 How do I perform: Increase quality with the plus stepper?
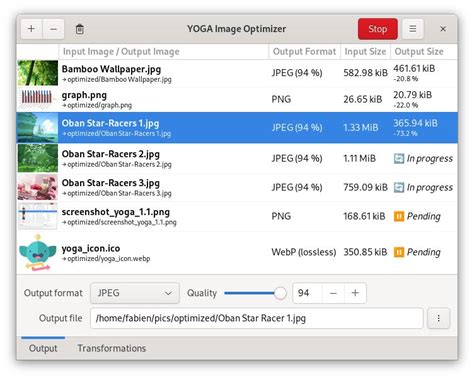pos(355,293)
